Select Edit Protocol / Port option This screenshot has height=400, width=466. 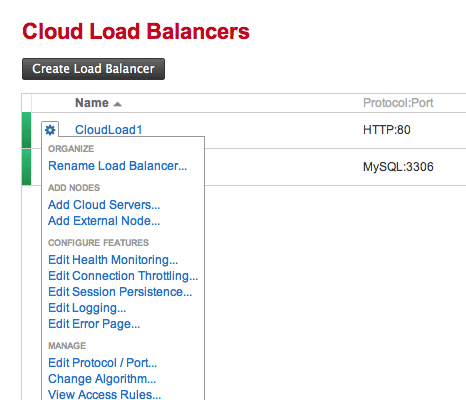103,363
